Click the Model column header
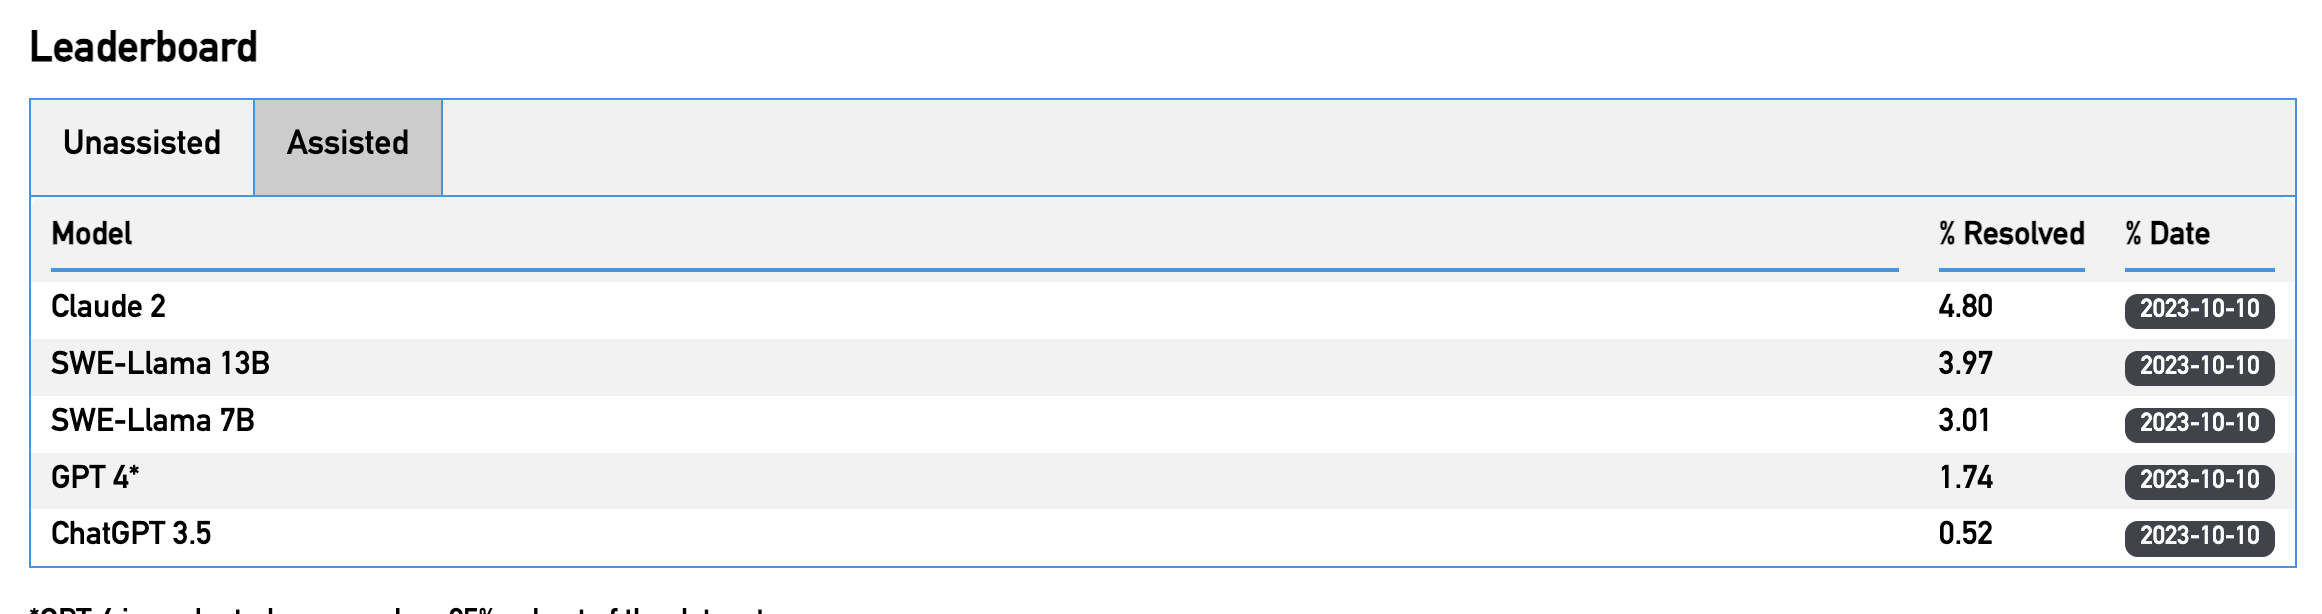The height and width of the screenshot is (614, 2322). [92, 234]
